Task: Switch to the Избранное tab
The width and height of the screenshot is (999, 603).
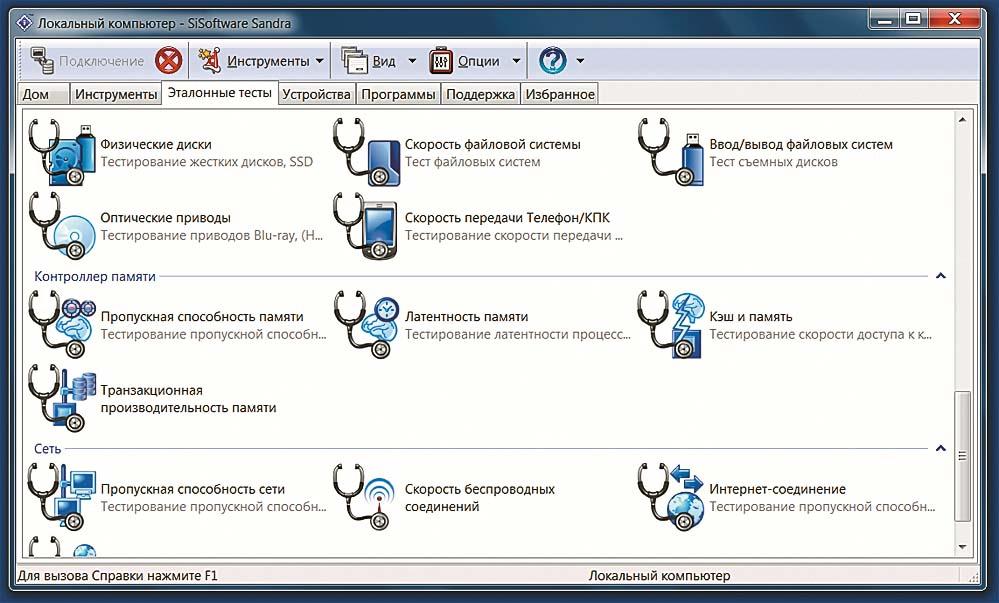Action: [560, 94]
